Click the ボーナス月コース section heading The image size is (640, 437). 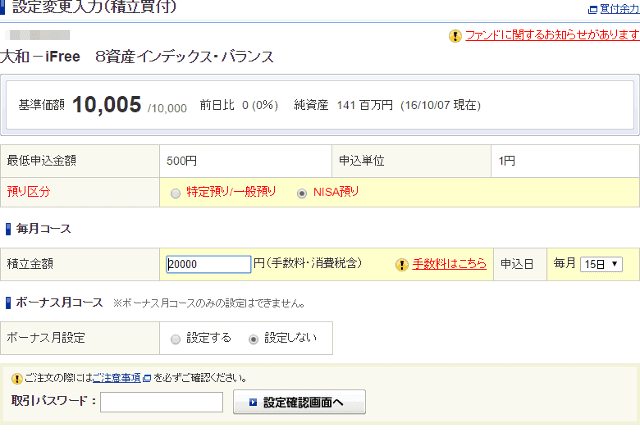pos(59,303)
